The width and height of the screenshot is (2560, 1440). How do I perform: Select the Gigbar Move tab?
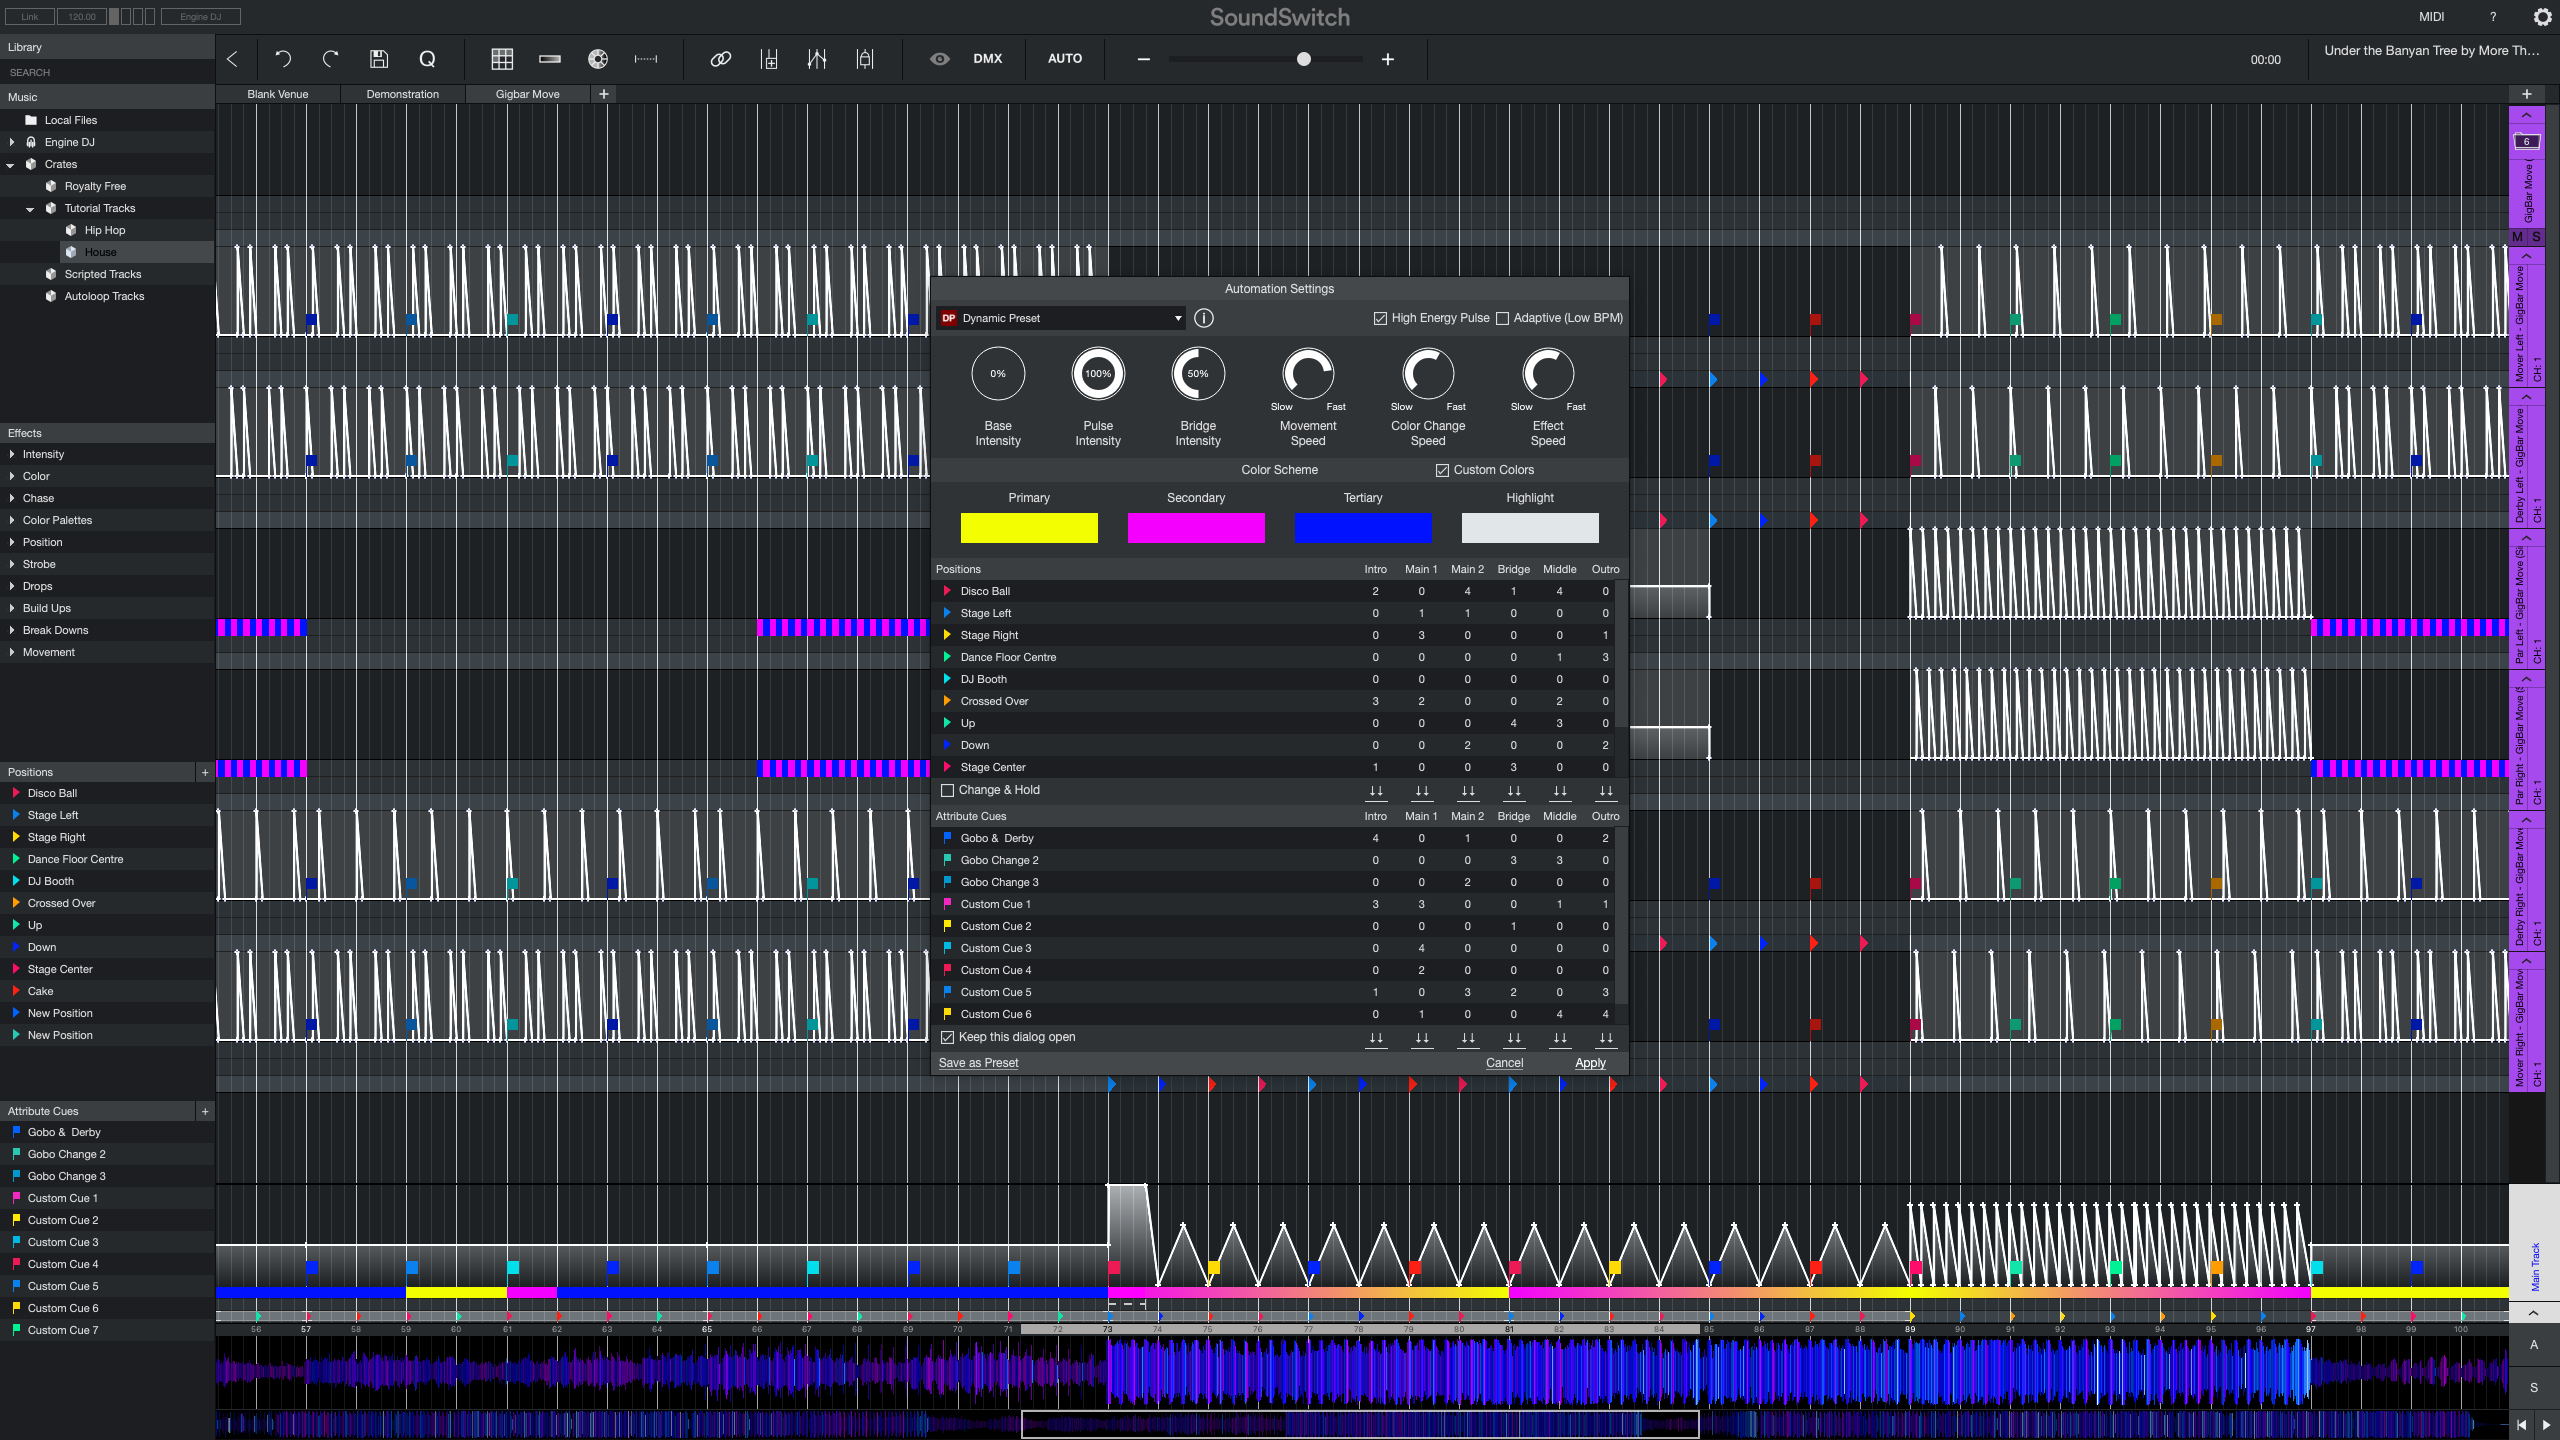[x=527, y=94]
